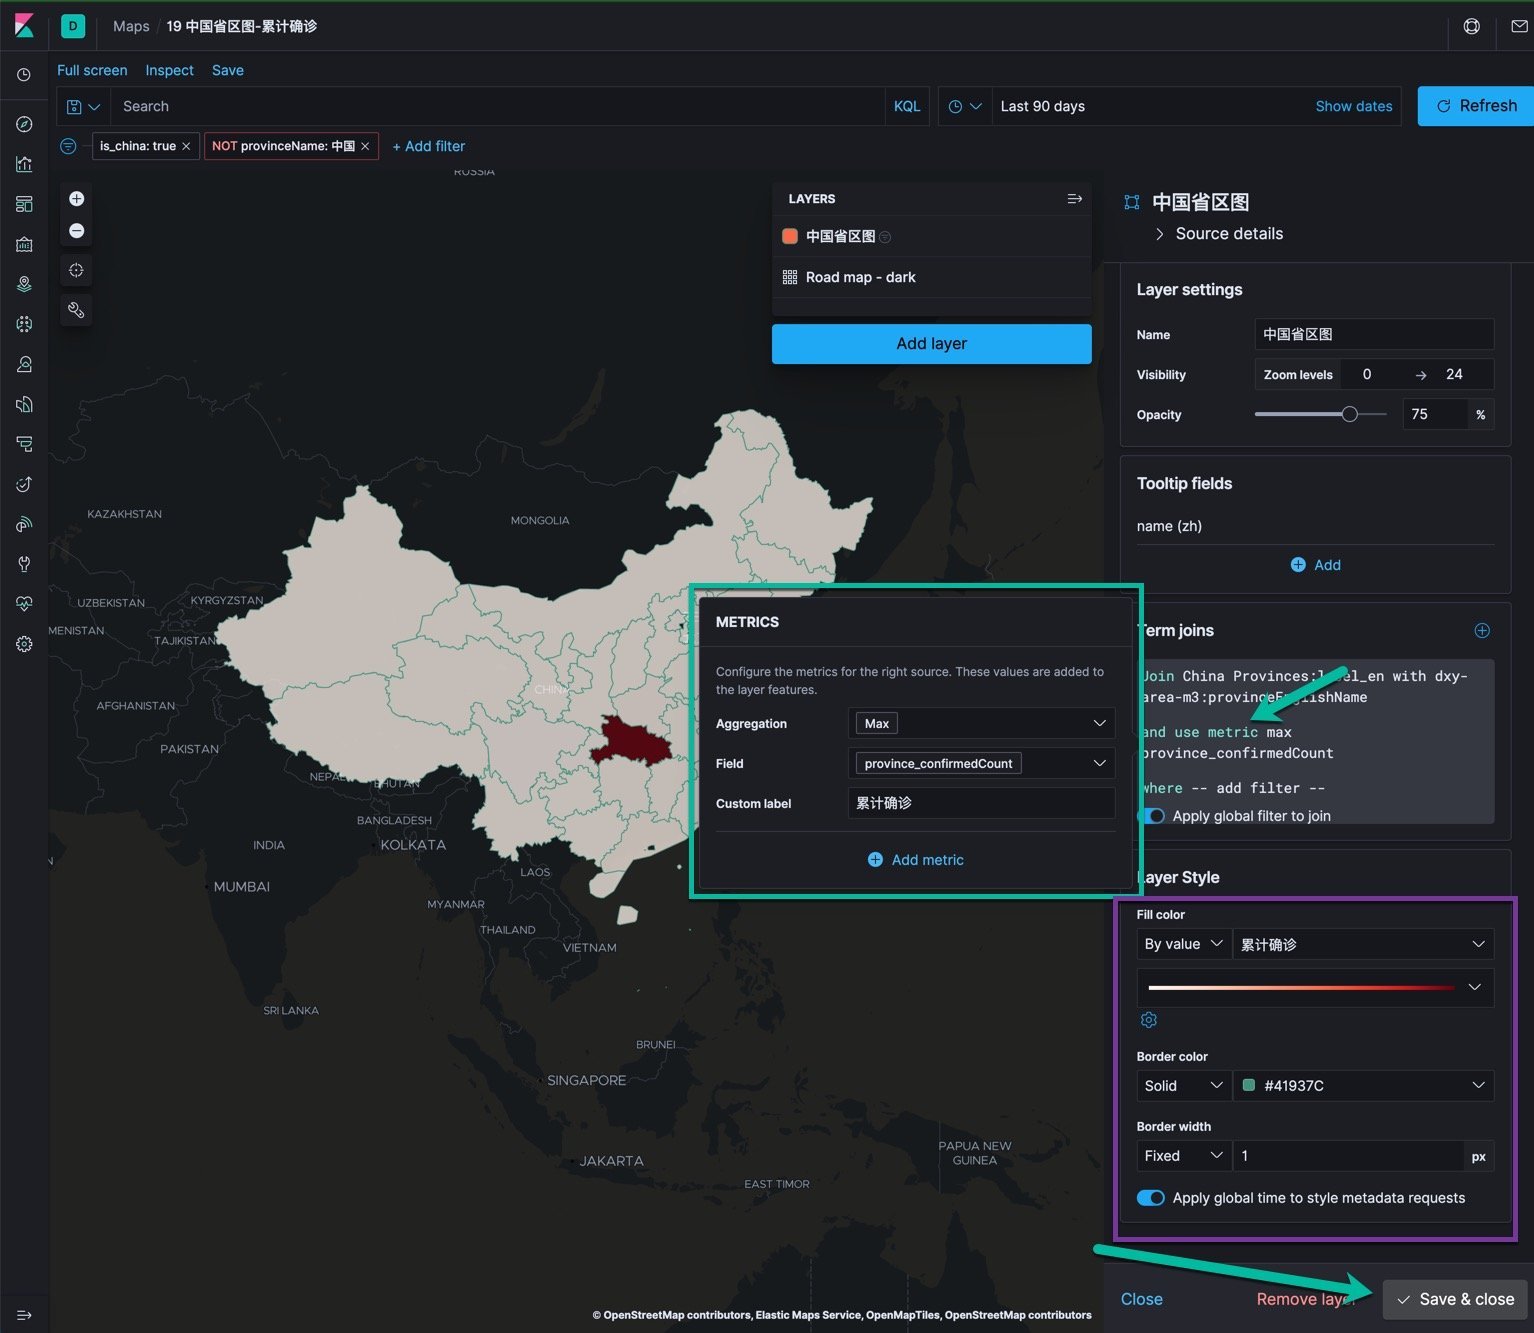Click the Custom label input field
Image resolution: width=1534 pixels, height=1333 pixels.
[x=980, y=803]
